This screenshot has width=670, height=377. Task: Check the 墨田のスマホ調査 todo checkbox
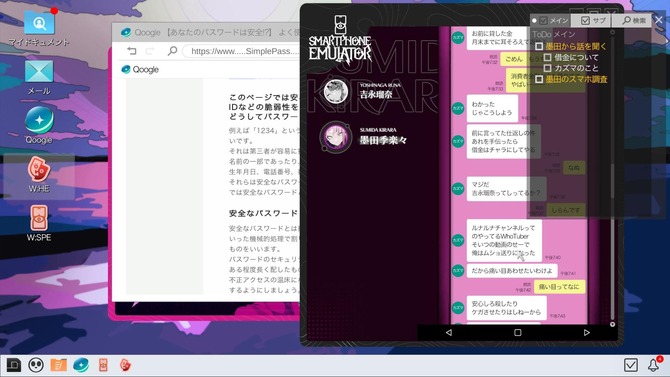(539, 79)
